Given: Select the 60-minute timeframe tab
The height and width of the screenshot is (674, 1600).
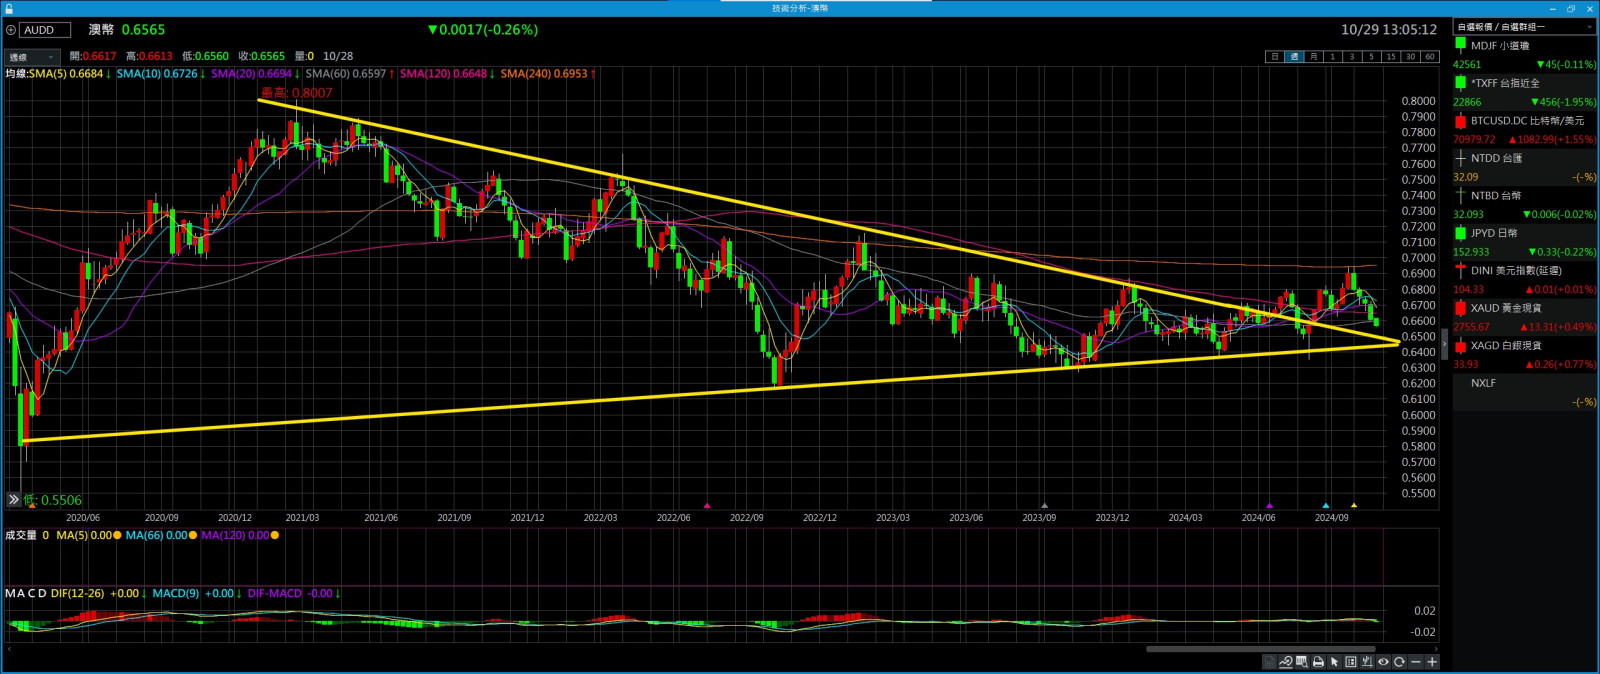Looking at the screenshot, I should coord(1429,57).
